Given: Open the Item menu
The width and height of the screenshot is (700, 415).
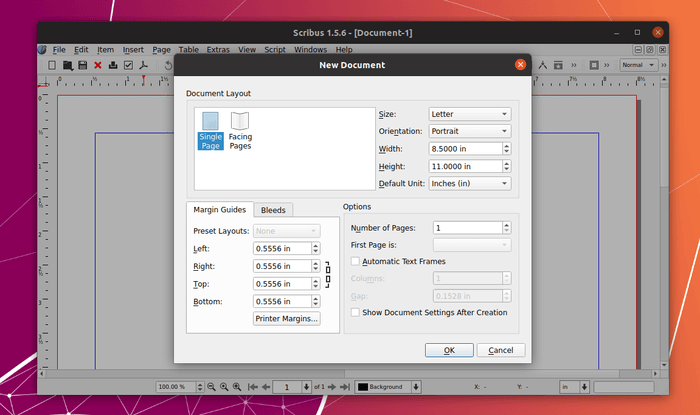Looking at the screenshot, I should 105,50.
